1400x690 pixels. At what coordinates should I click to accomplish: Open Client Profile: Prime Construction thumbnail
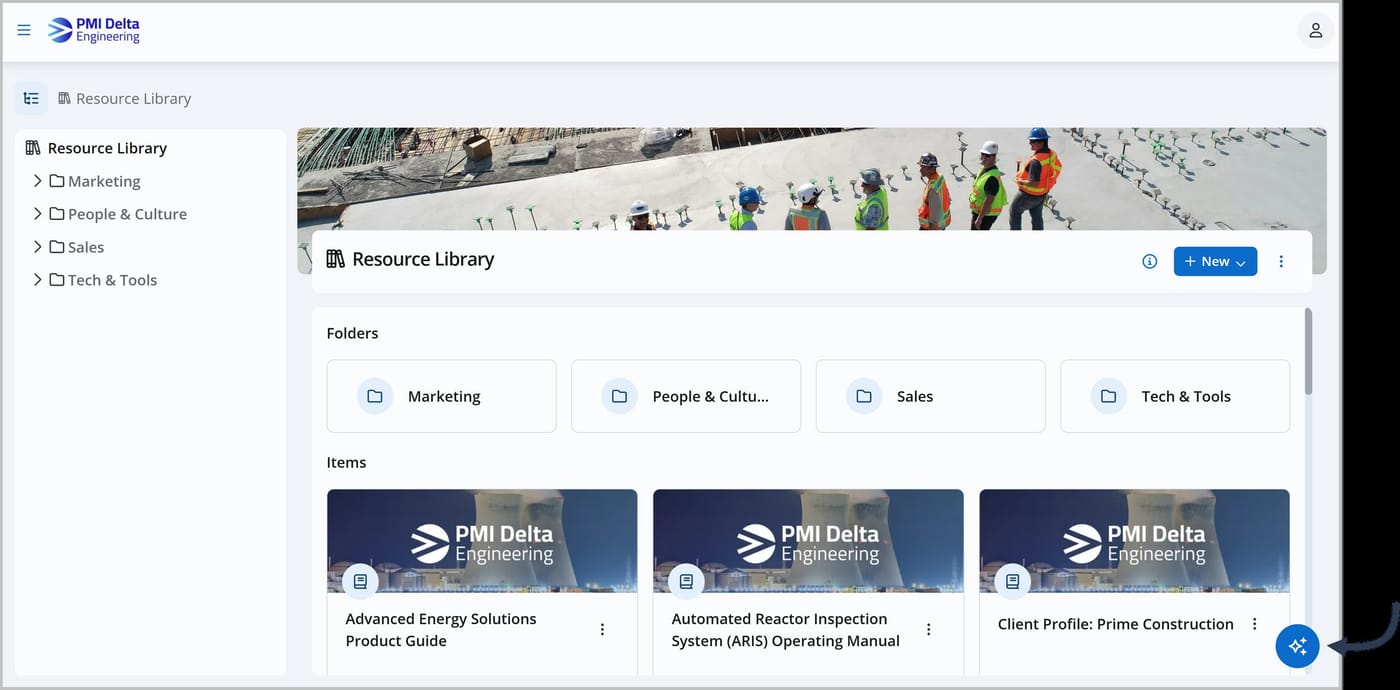click(x=1134, y=541)
